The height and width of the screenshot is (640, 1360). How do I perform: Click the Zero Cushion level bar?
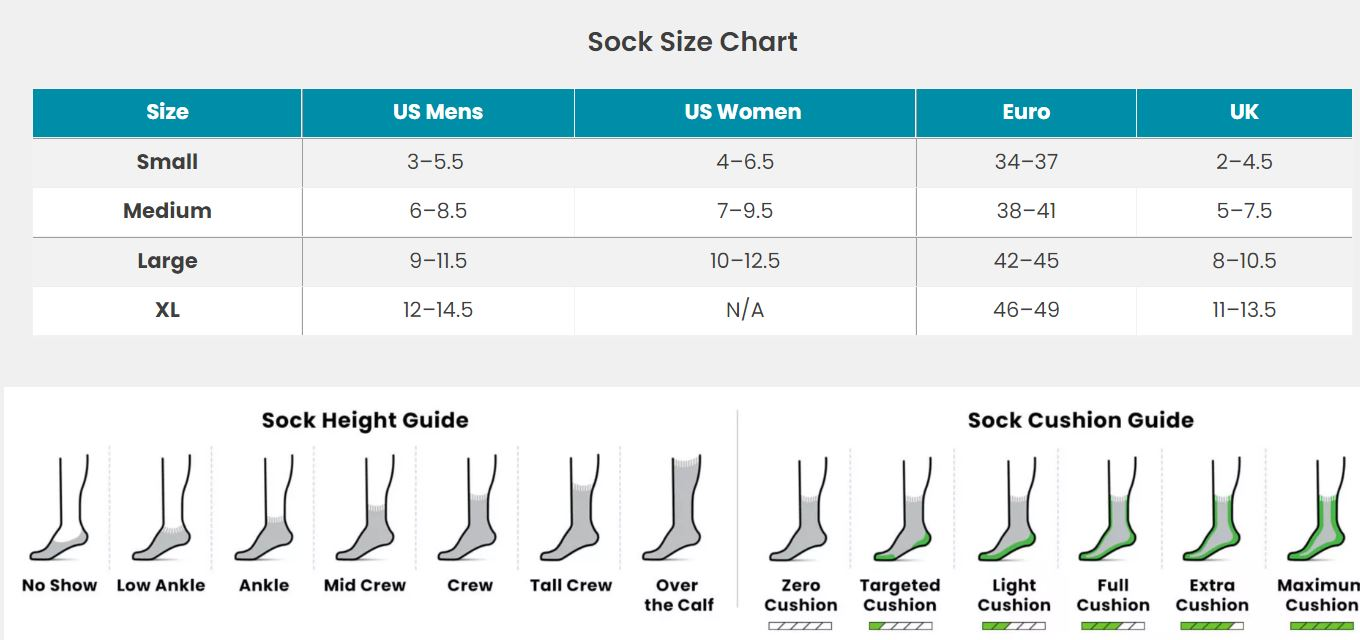click(800, 626)
